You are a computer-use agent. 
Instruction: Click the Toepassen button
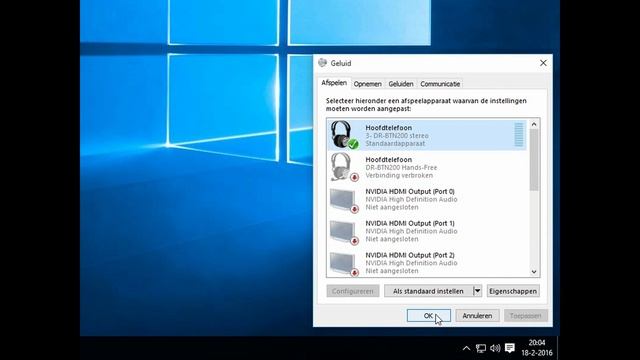pos(525,316)
